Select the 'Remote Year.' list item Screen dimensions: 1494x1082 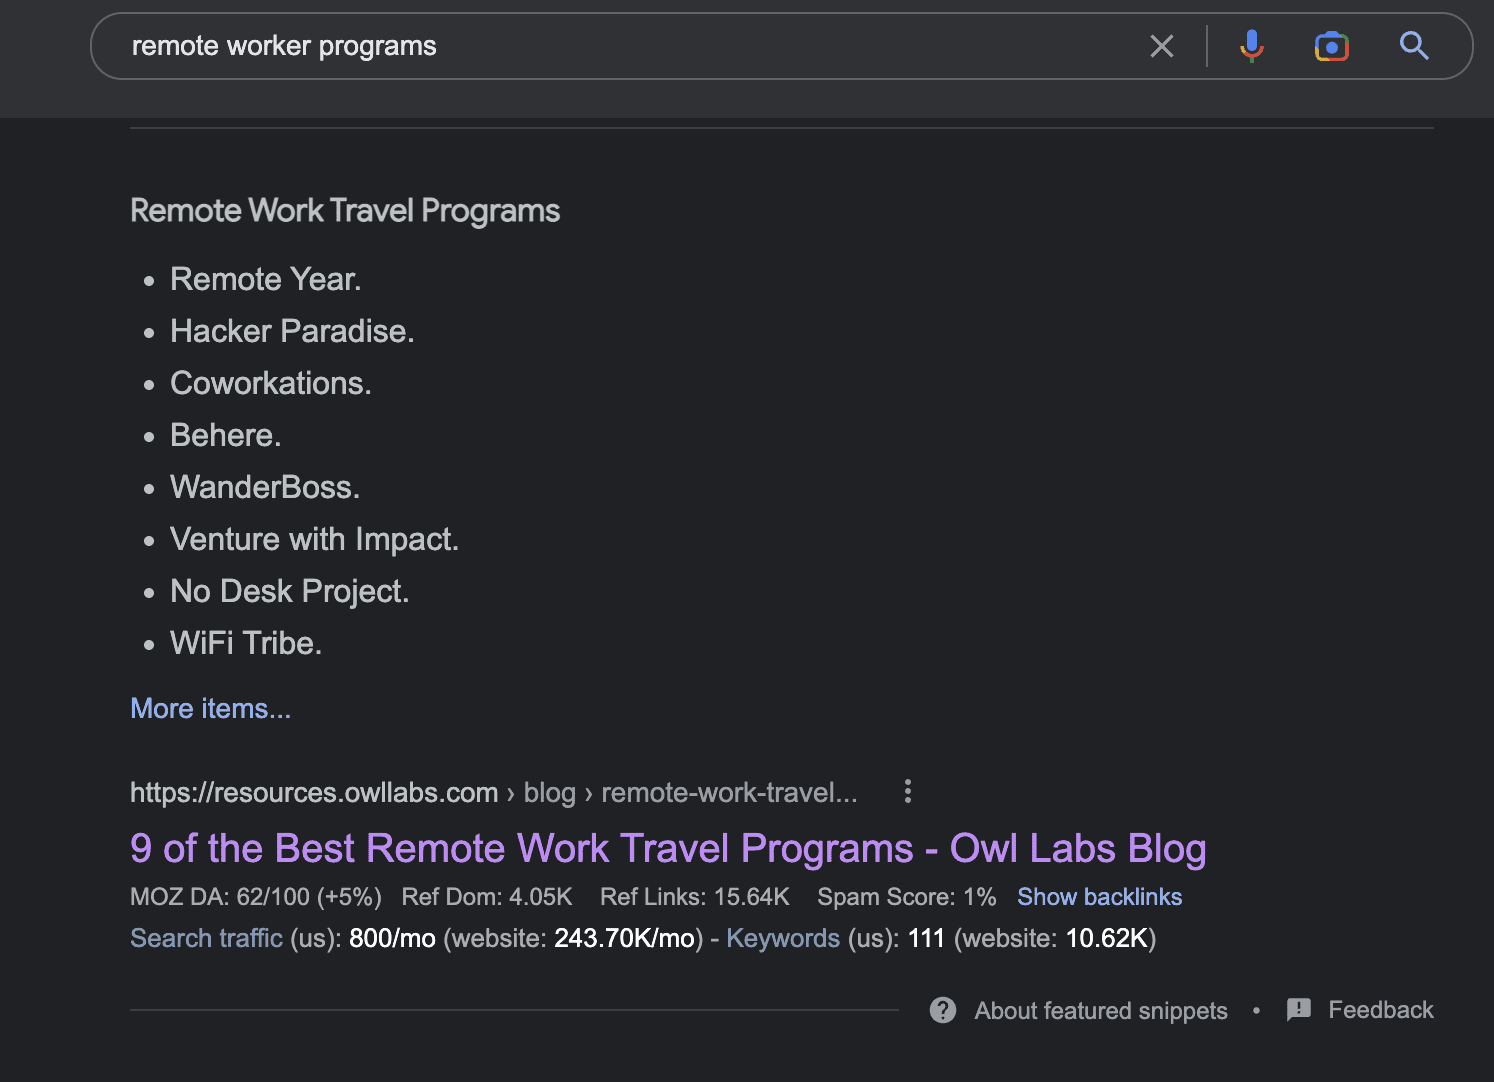coord(265,279)
